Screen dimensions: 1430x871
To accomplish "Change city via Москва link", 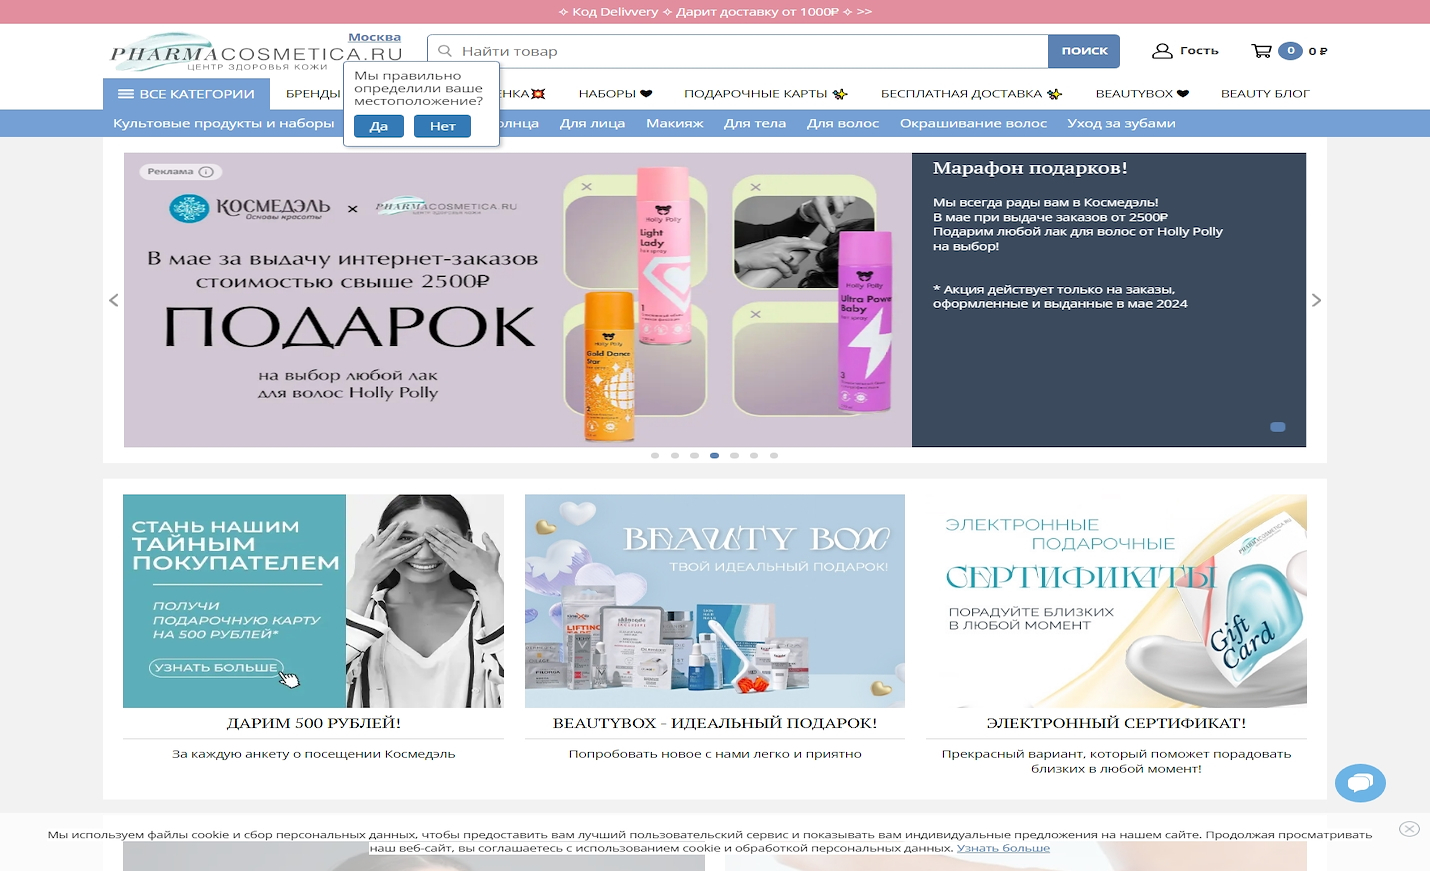I will [x=374, y=37].
